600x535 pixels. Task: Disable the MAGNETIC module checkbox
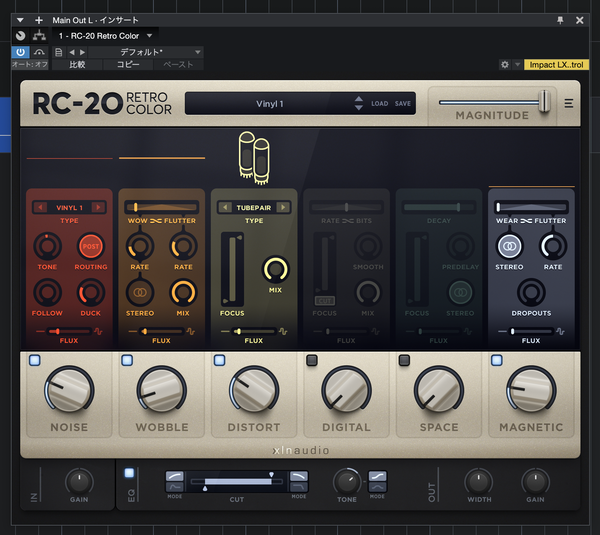pyautogui.click(x=497, y=360)
